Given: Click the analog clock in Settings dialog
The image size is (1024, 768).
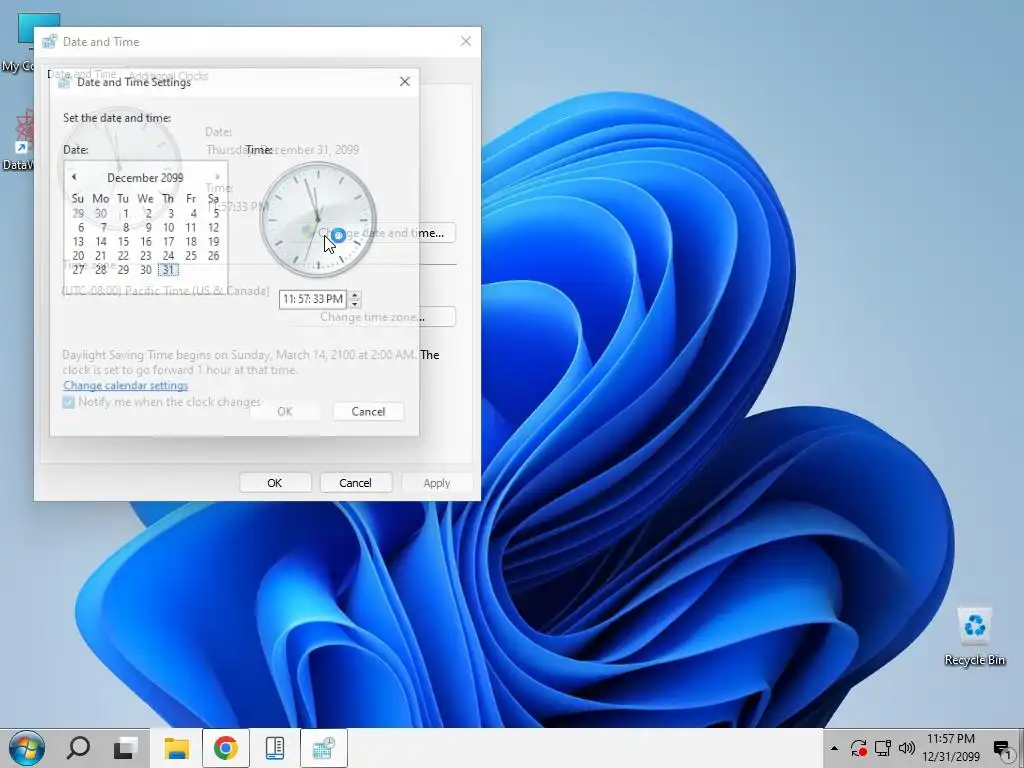Looking at the screenshot, I should 318,219.
